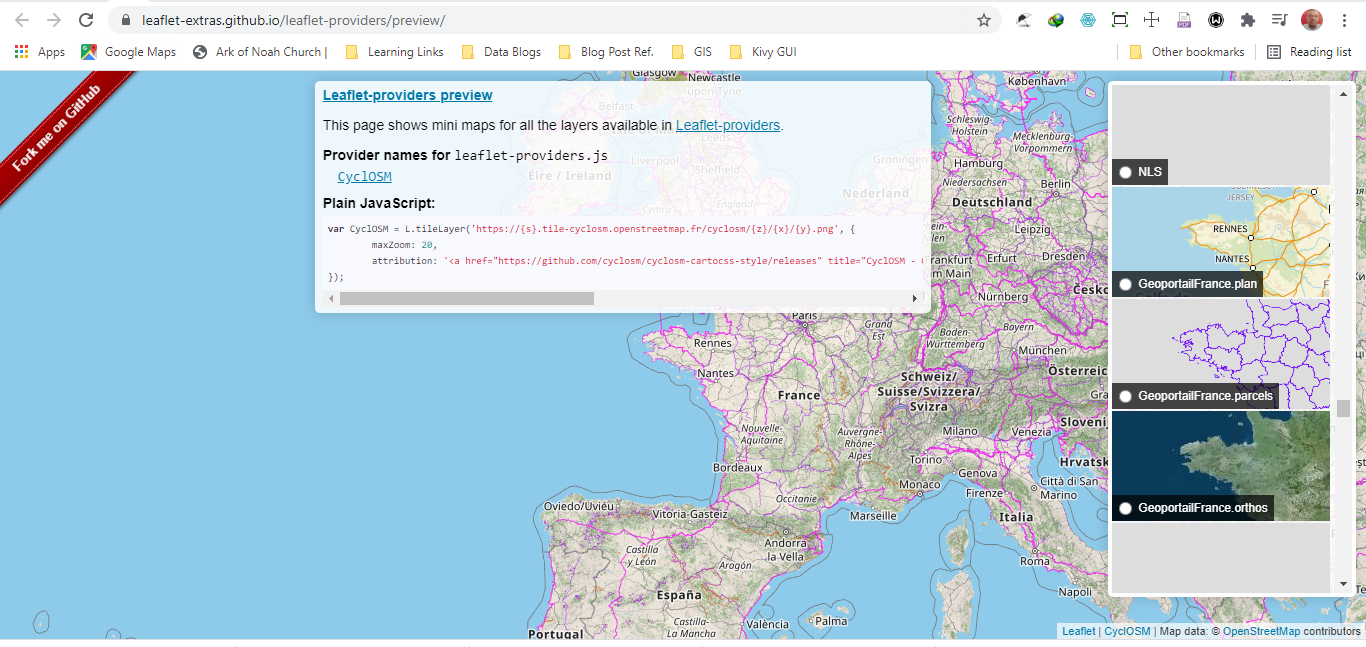Open the Leaflet-providers preview heading link
The height and width of the screenshot is (647, 1366).
click(x=407, y=95)
